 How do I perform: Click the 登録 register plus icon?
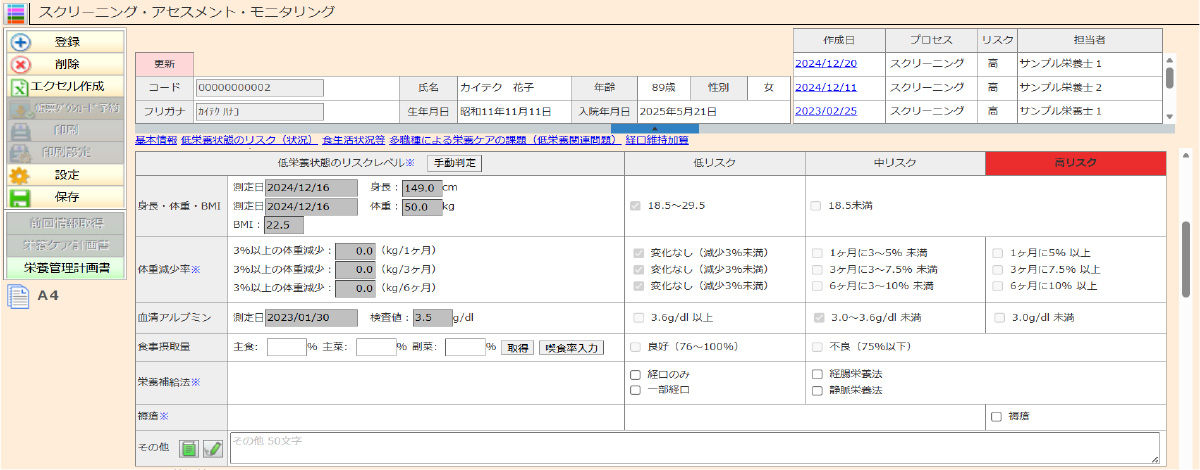[20, 42]
